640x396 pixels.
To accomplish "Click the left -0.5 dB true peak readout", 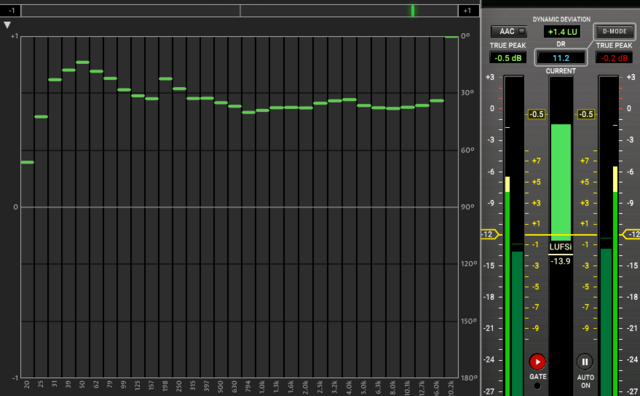I will coord(508,58).
